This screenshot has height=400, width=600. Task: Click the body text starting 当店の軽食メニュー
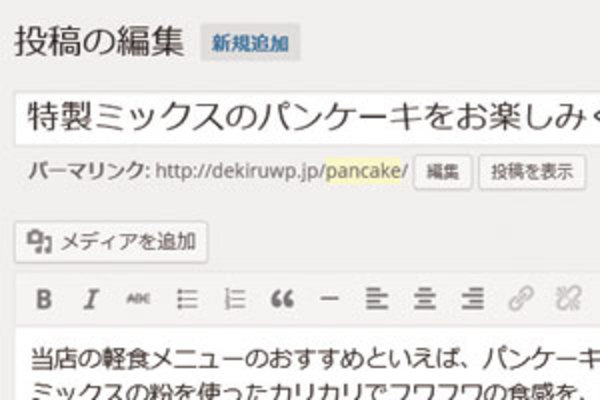tap(315, 361)
